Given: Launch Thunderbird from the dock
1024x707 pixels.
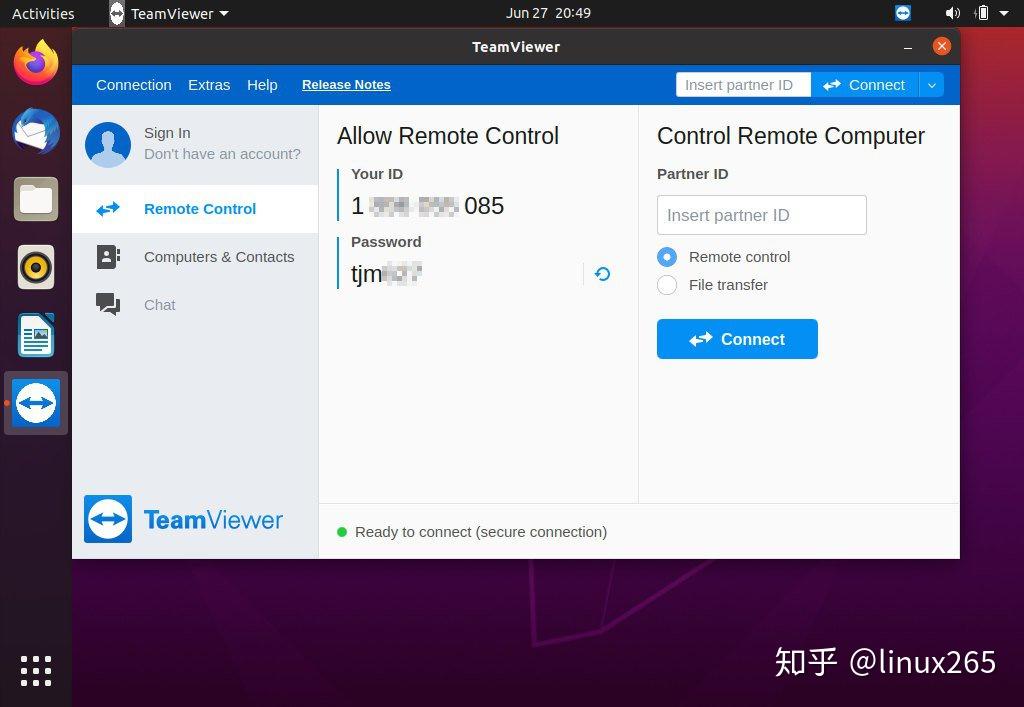Looking at the screenshot, I should tap(36, 131).
